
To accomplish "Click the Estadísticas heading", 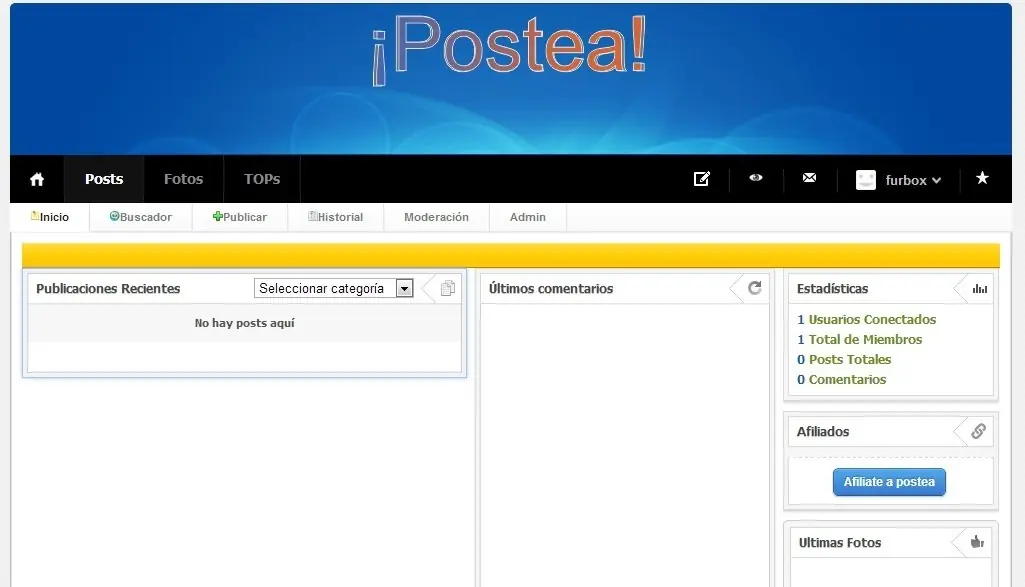I will click(x=832, y=288).
